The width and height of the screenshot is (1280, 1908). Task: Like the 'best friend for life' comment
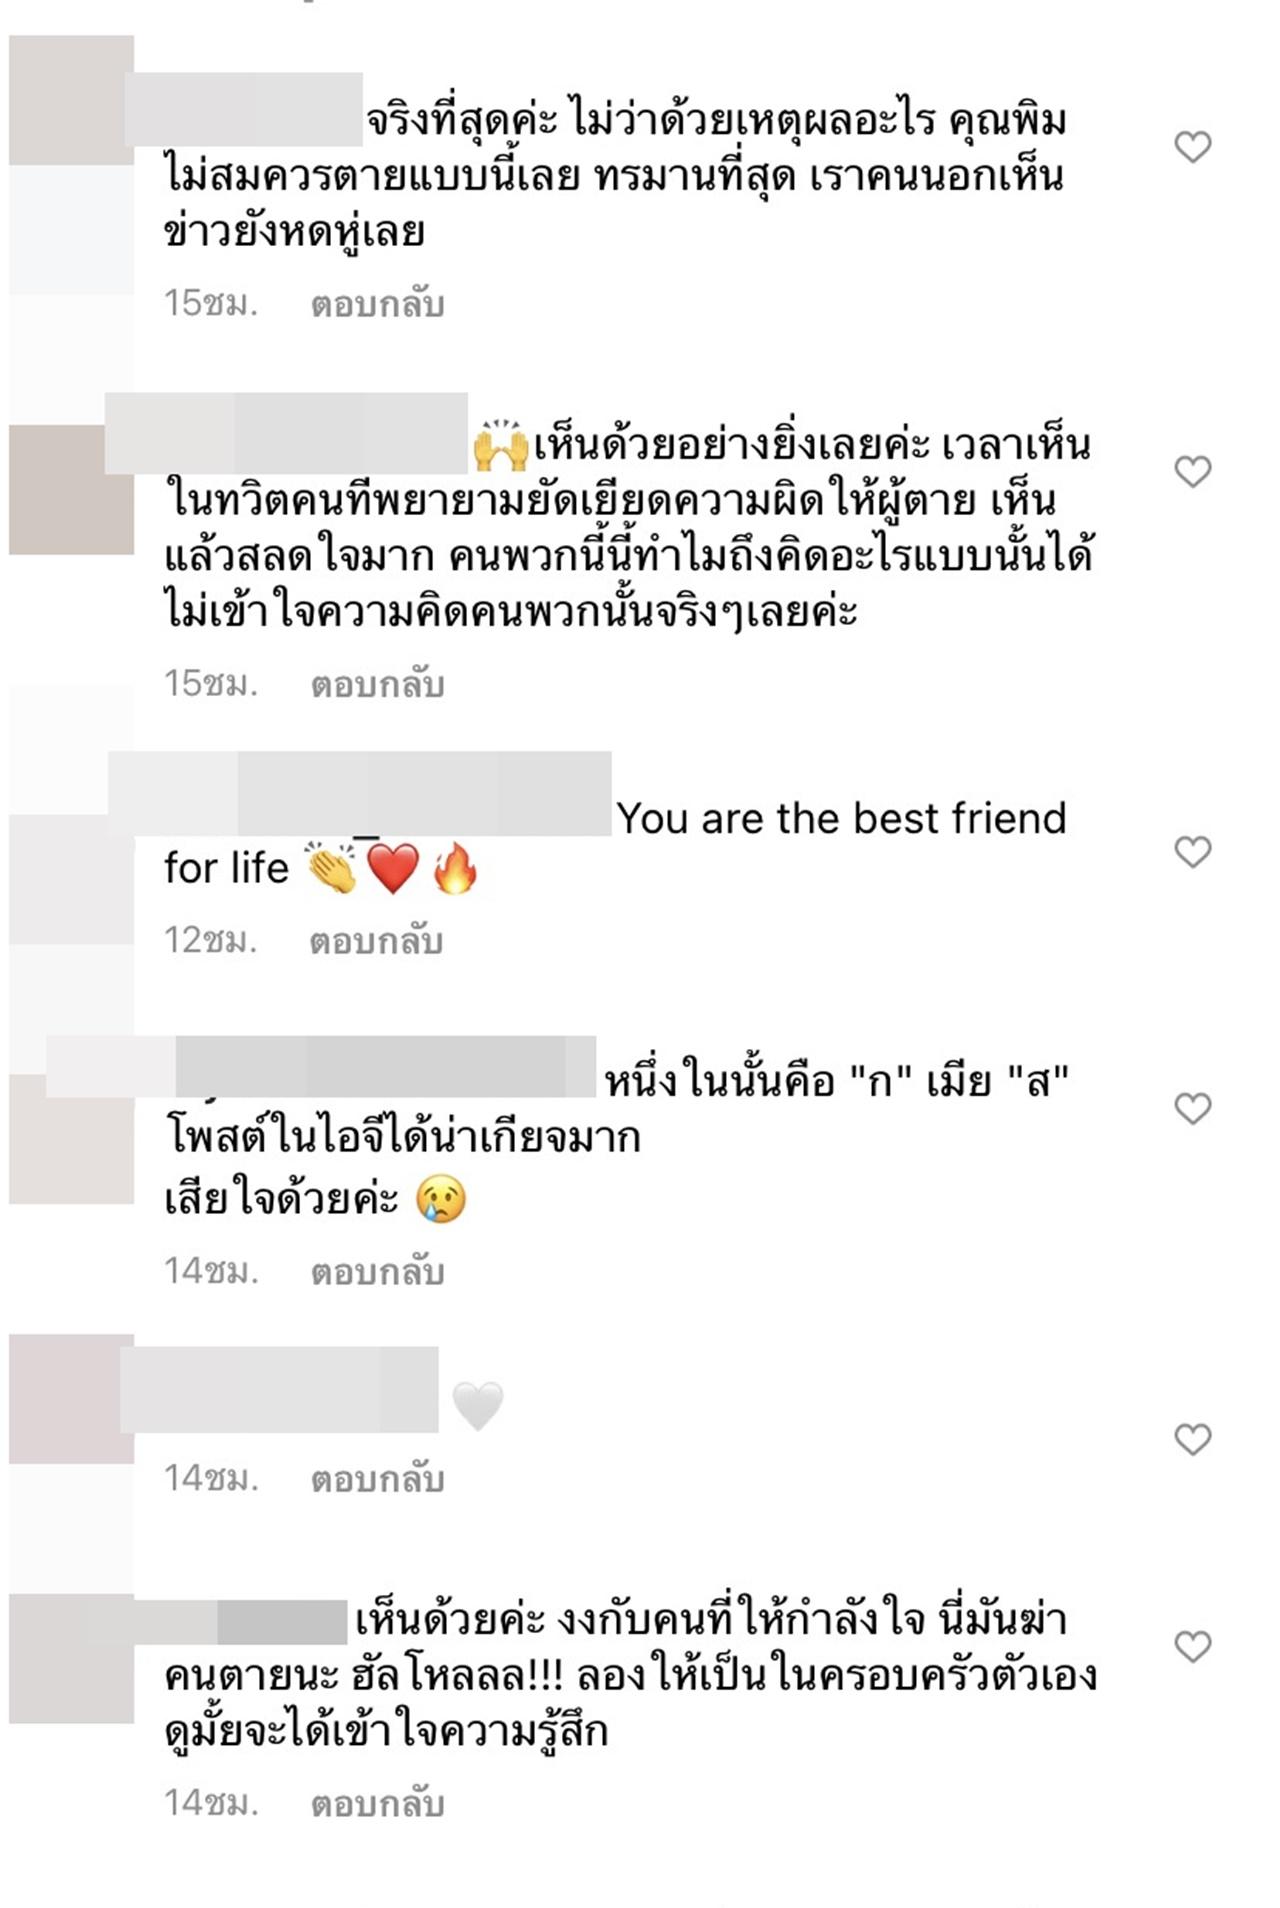coord(1192,851)
